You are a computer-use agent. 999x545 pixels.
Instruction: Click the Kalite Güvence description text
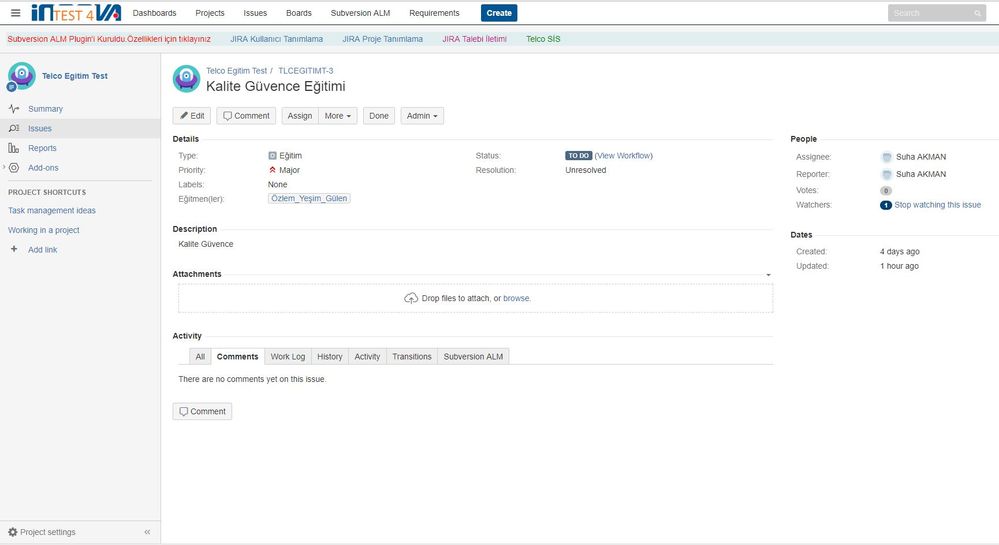point(206,244)
